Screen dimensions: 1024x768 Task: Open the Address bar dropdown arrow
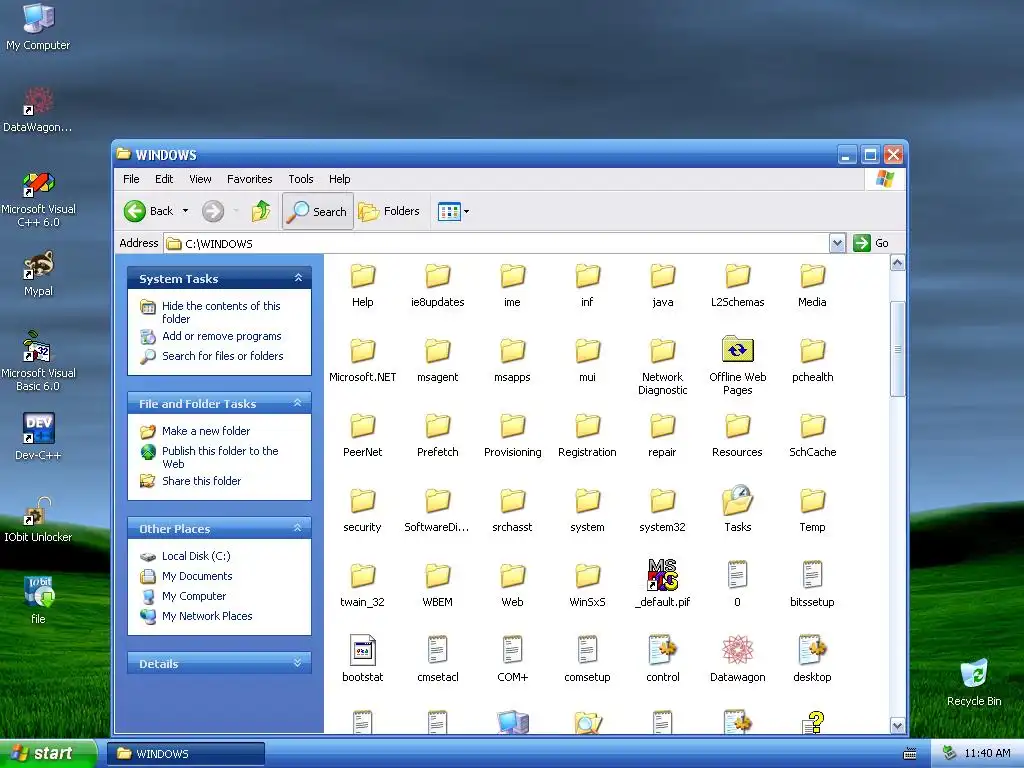[837, 243]
